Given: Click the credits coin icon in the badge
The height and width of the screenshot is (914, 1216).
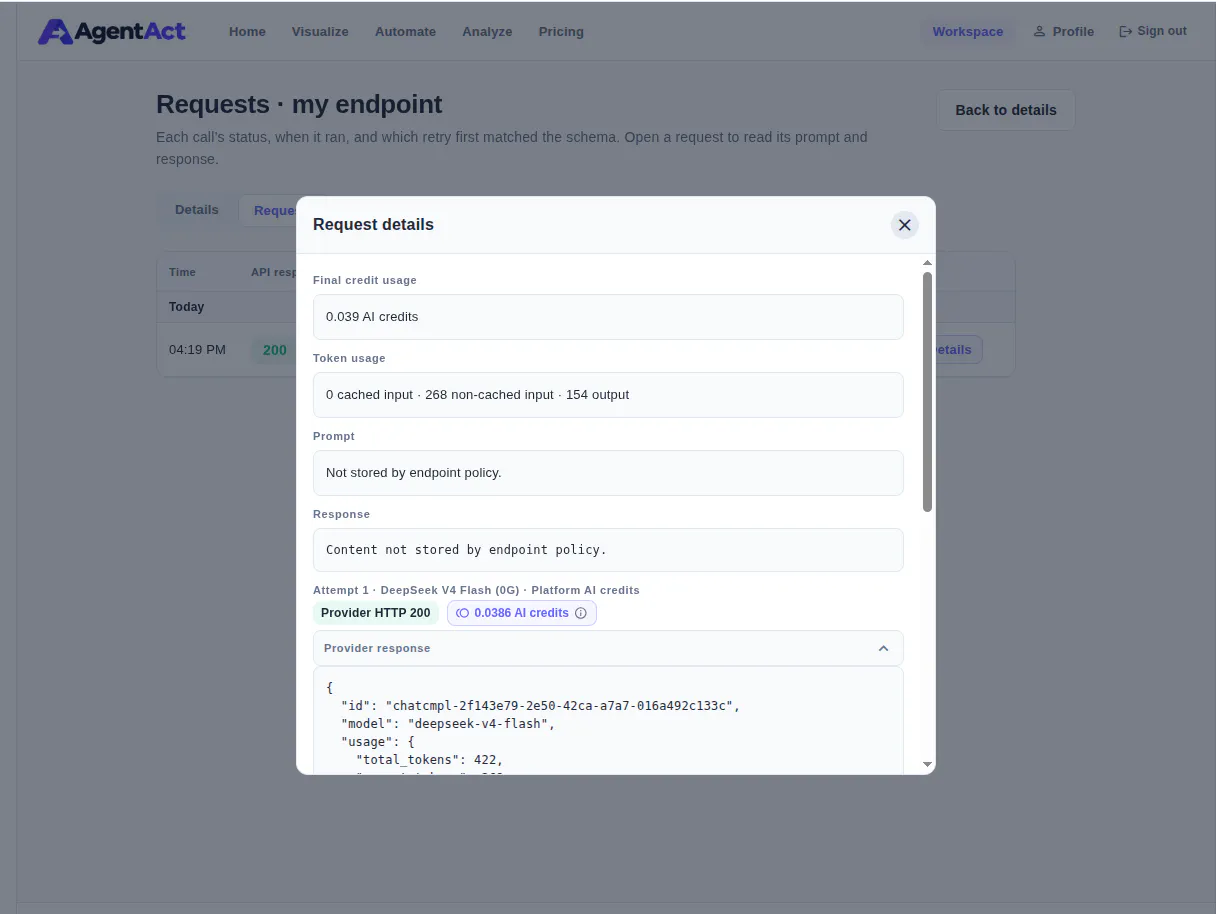Looking at the screenshot, I should point(462,613).
